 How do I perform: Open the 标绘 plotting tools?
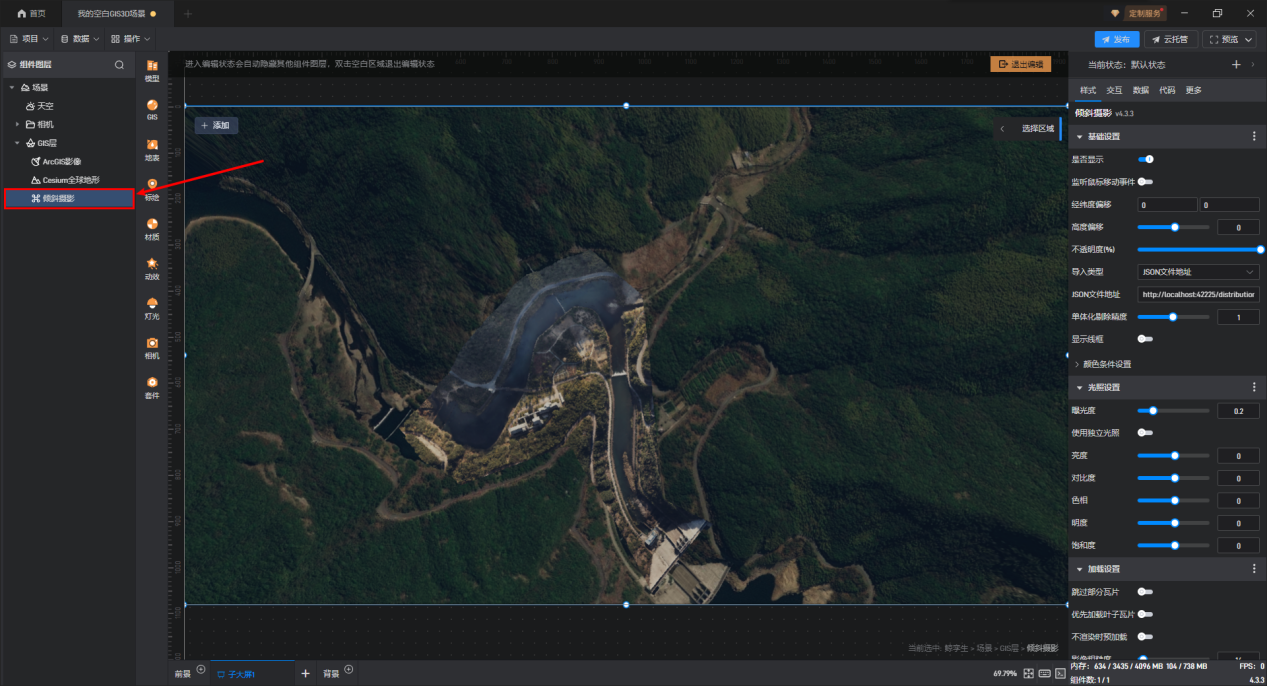click(152, 189)
